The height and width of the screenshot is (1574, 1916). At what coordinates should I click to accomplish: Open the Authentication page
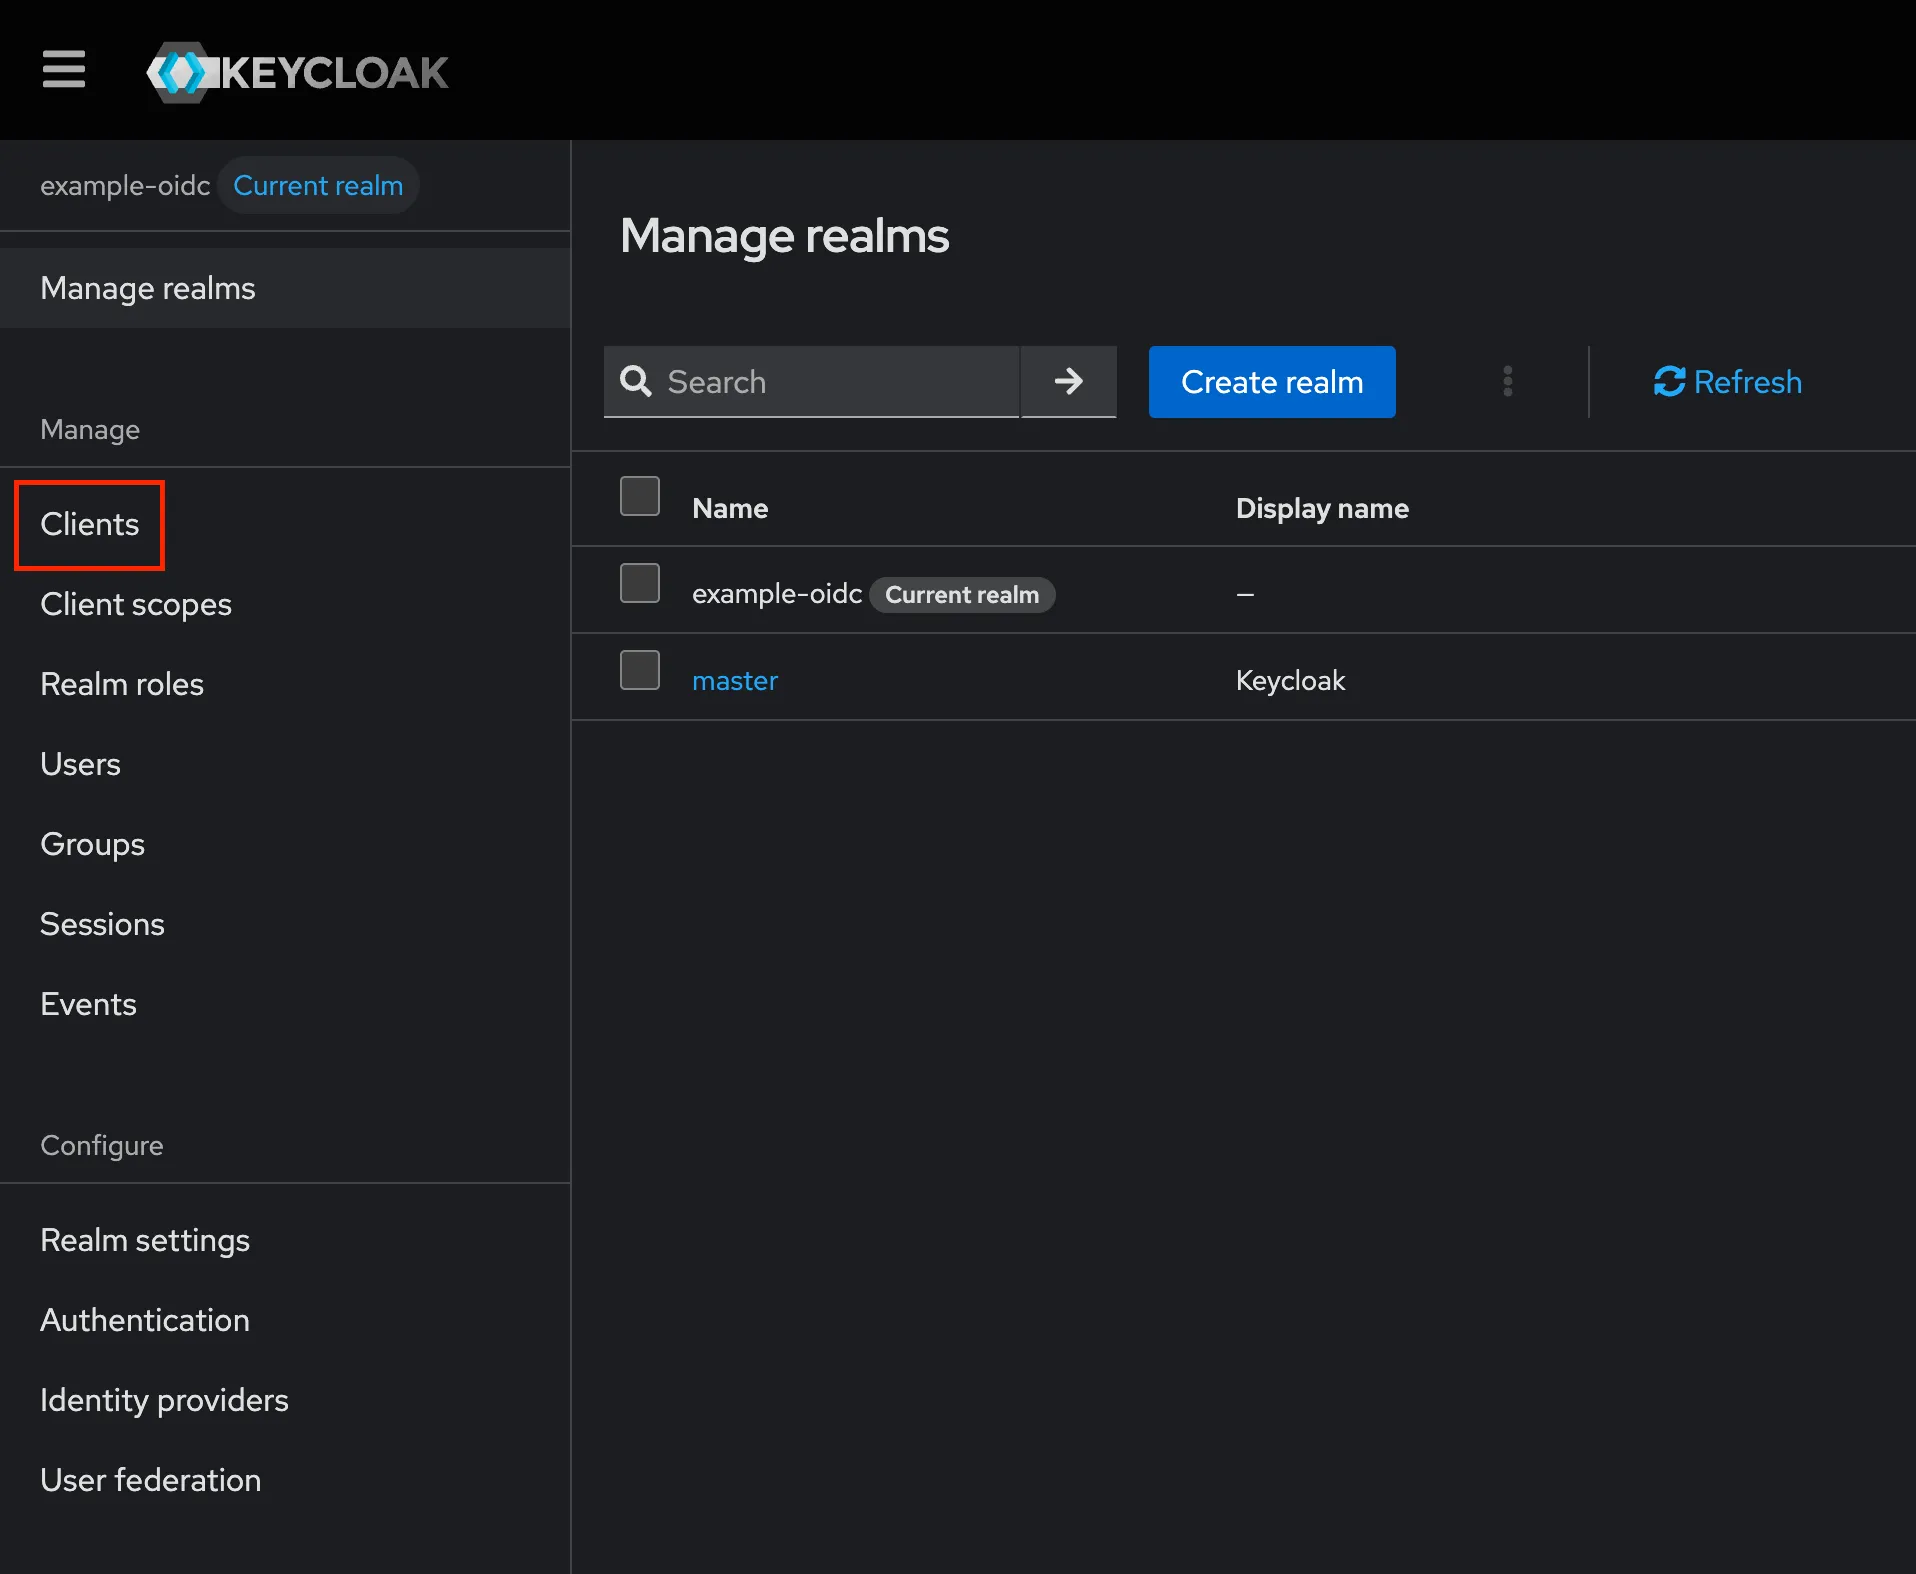tap(144, 1319)
